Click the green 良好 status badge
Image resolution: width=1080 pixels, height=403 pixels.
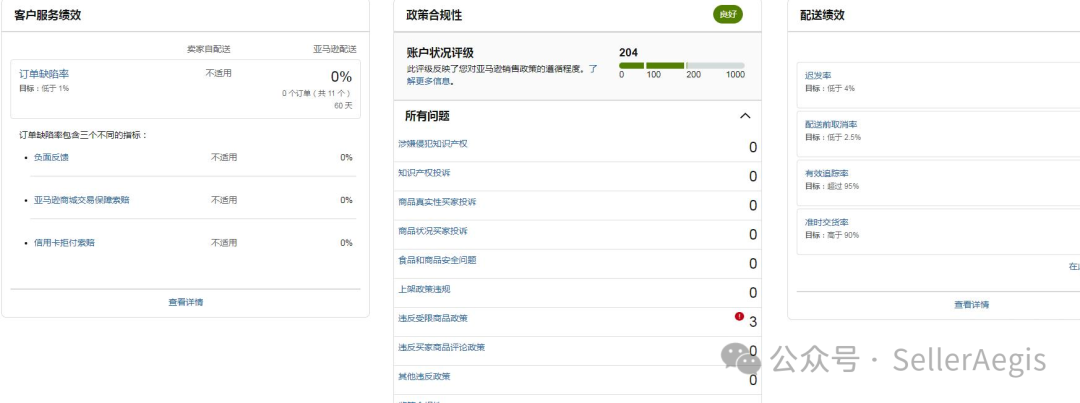coord(727,14)
